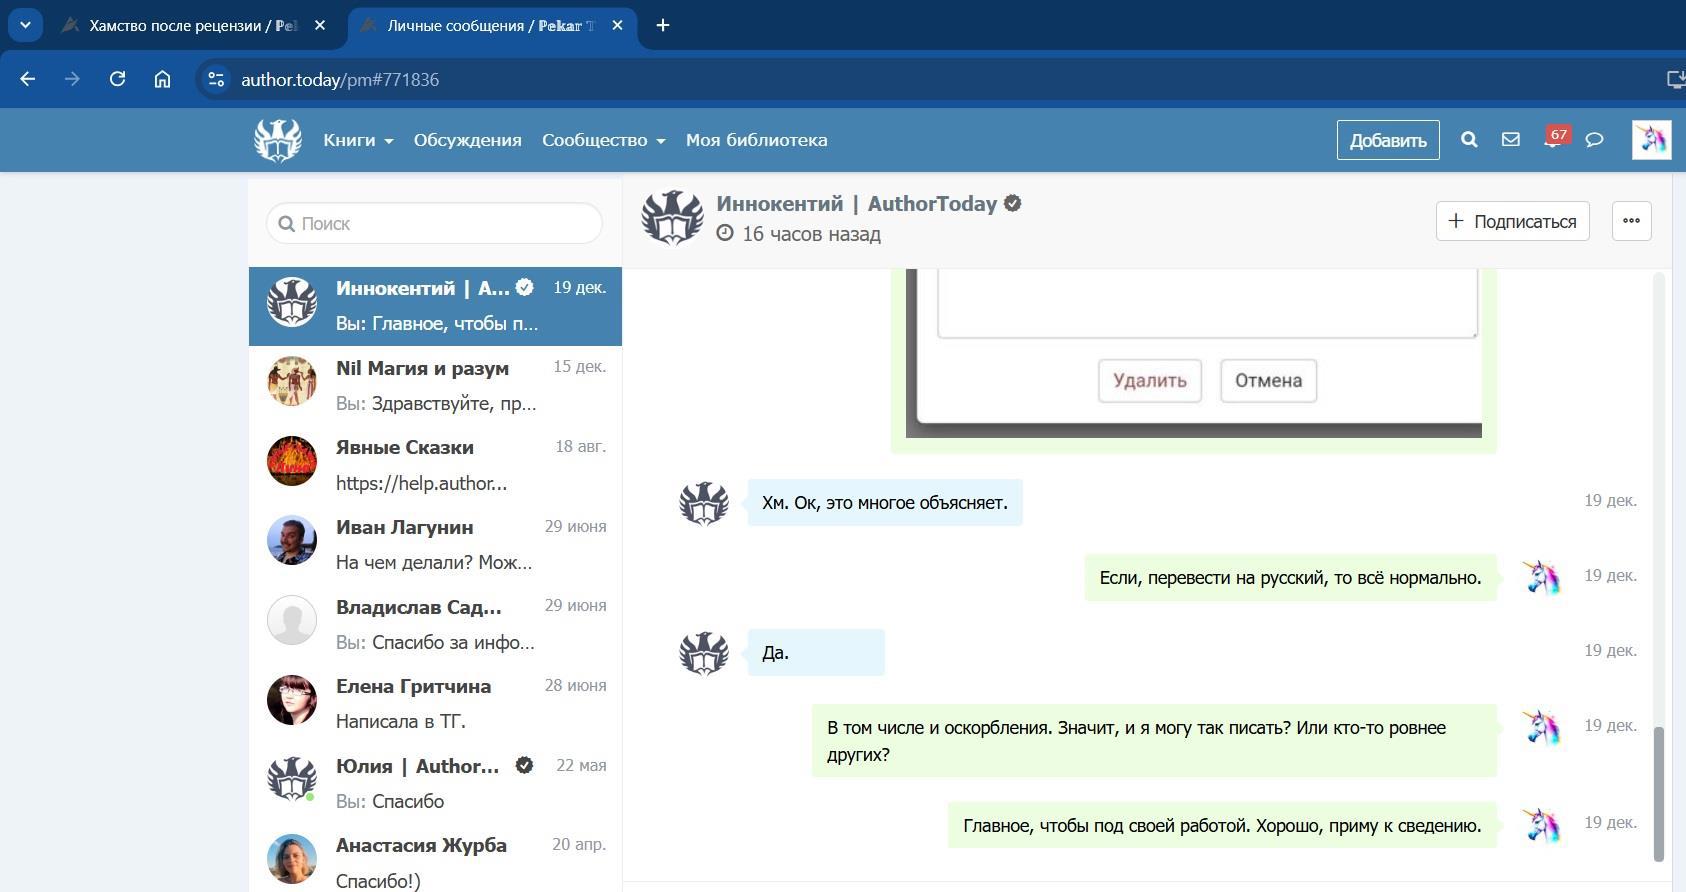Click the Подписаться button
1686x892 pixels.
1513,221
